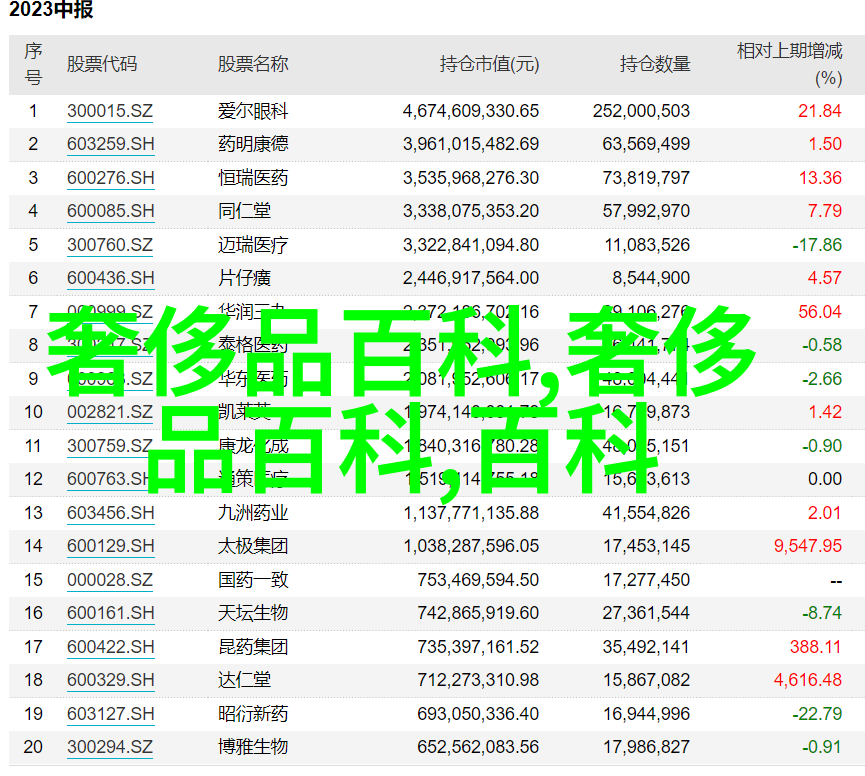Click holding quantity 252,000,503

pyautogui.click(x=642, y=111)
